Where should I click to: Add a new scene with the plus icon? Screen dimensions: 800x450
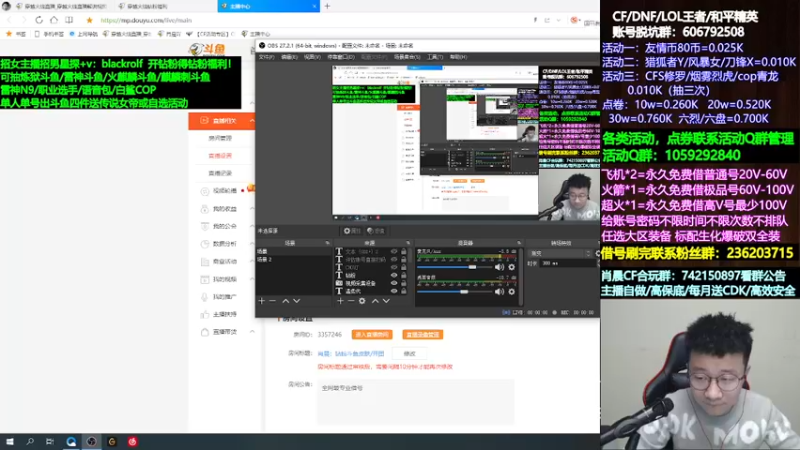pyautogui.click(x=262, y=301)
